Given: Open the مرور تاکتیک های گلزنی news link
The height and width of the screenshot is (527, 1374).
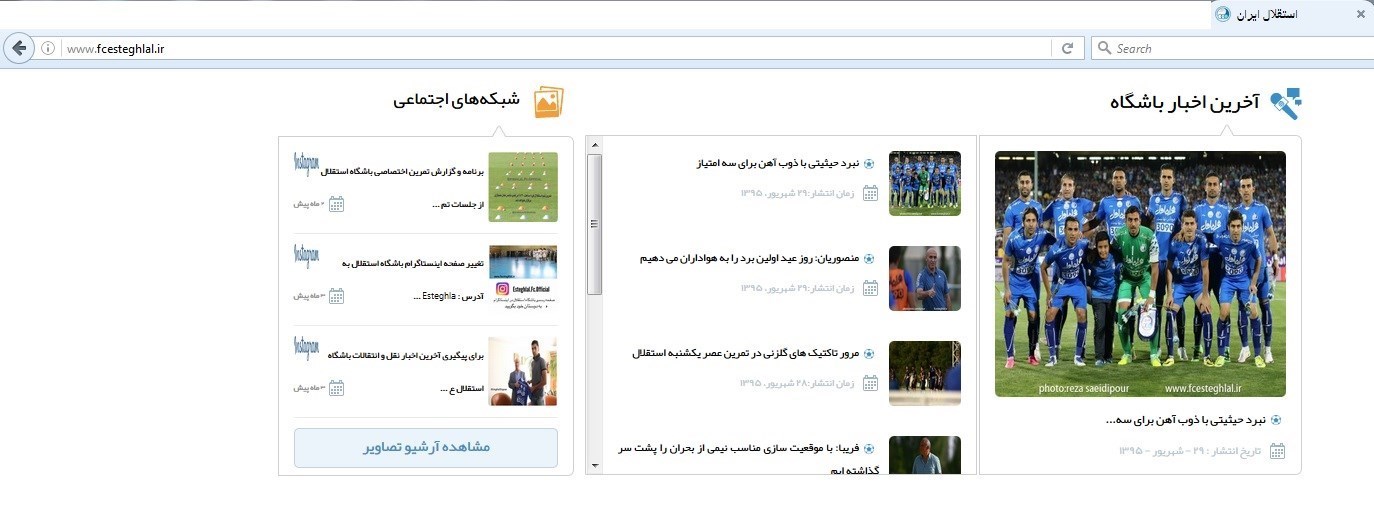Looking at the screenshot, I should 746,353.
